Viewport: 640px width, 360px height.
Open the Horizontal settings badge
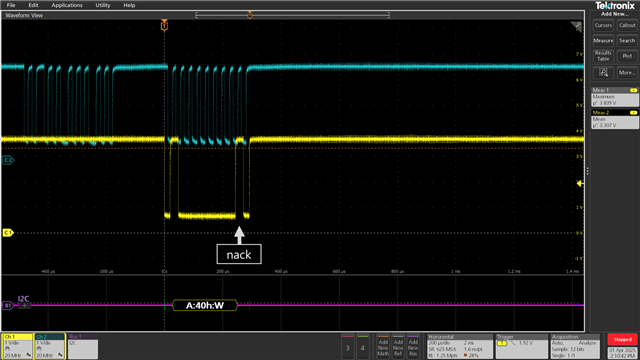point(460,346)
